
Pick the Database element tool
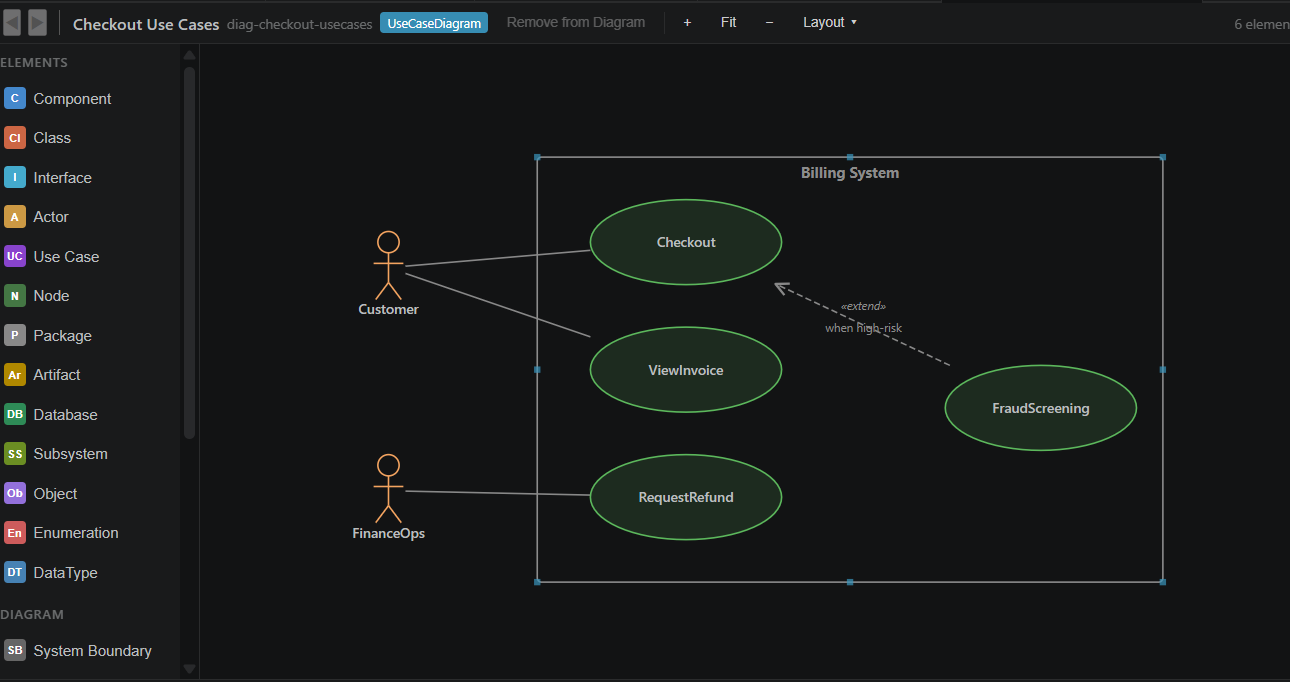pyautogui.click(x=65, y=414)
